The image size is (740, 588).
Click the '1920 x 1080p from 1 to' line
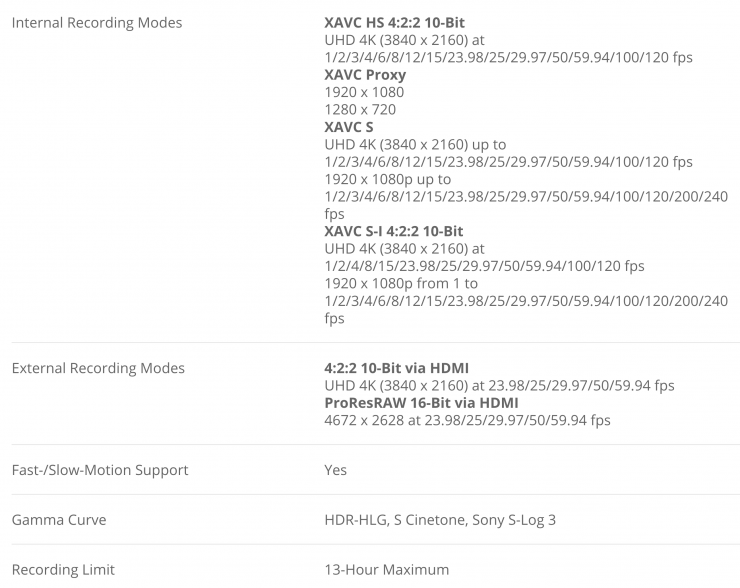click(401, 283)
